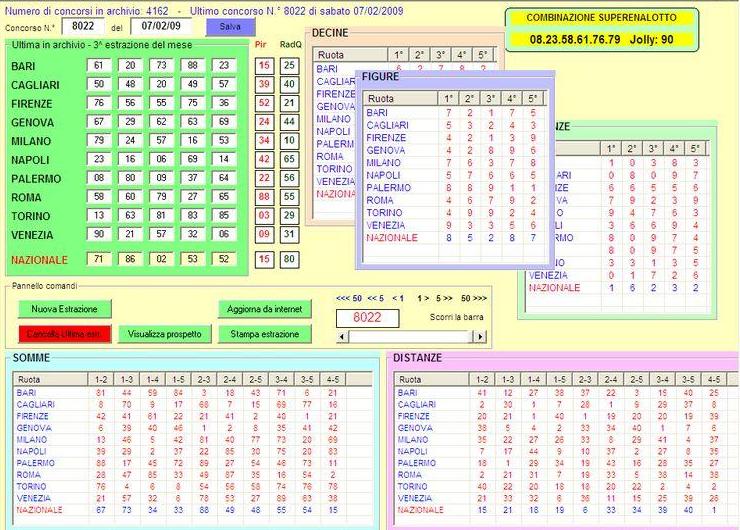Screen dimensions: 740x530
Task: Select TORINO fifth number box 85
Action: coord(224,215)
